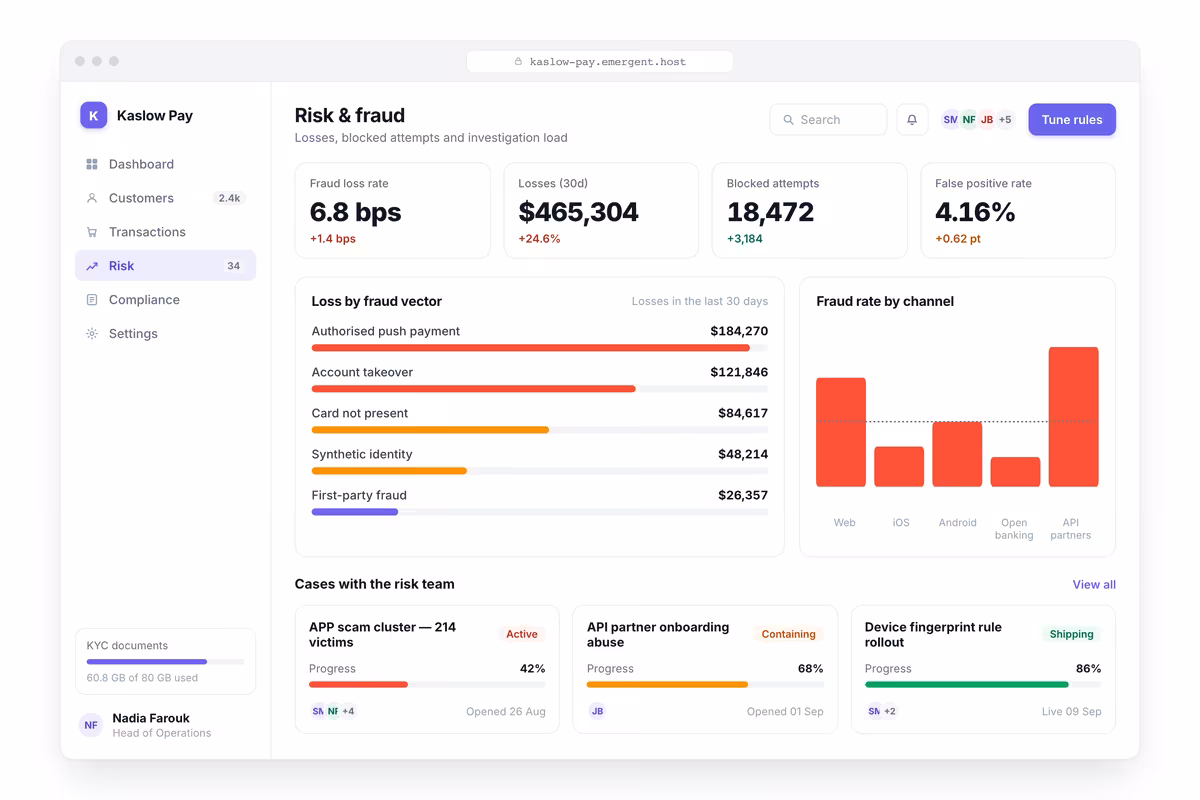Go to Transactions page
This screenshot has width=1200, height=800.
165,232
